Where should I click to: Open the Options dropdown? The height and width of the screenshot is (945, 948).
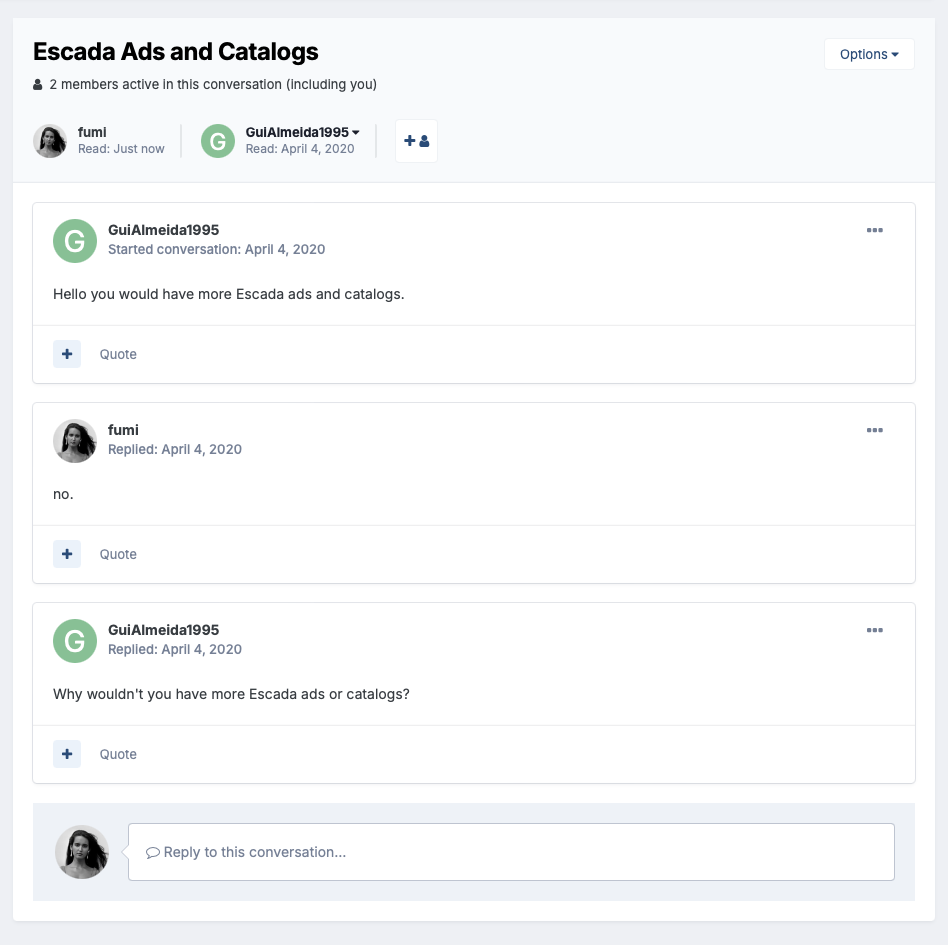pos(869,54)
